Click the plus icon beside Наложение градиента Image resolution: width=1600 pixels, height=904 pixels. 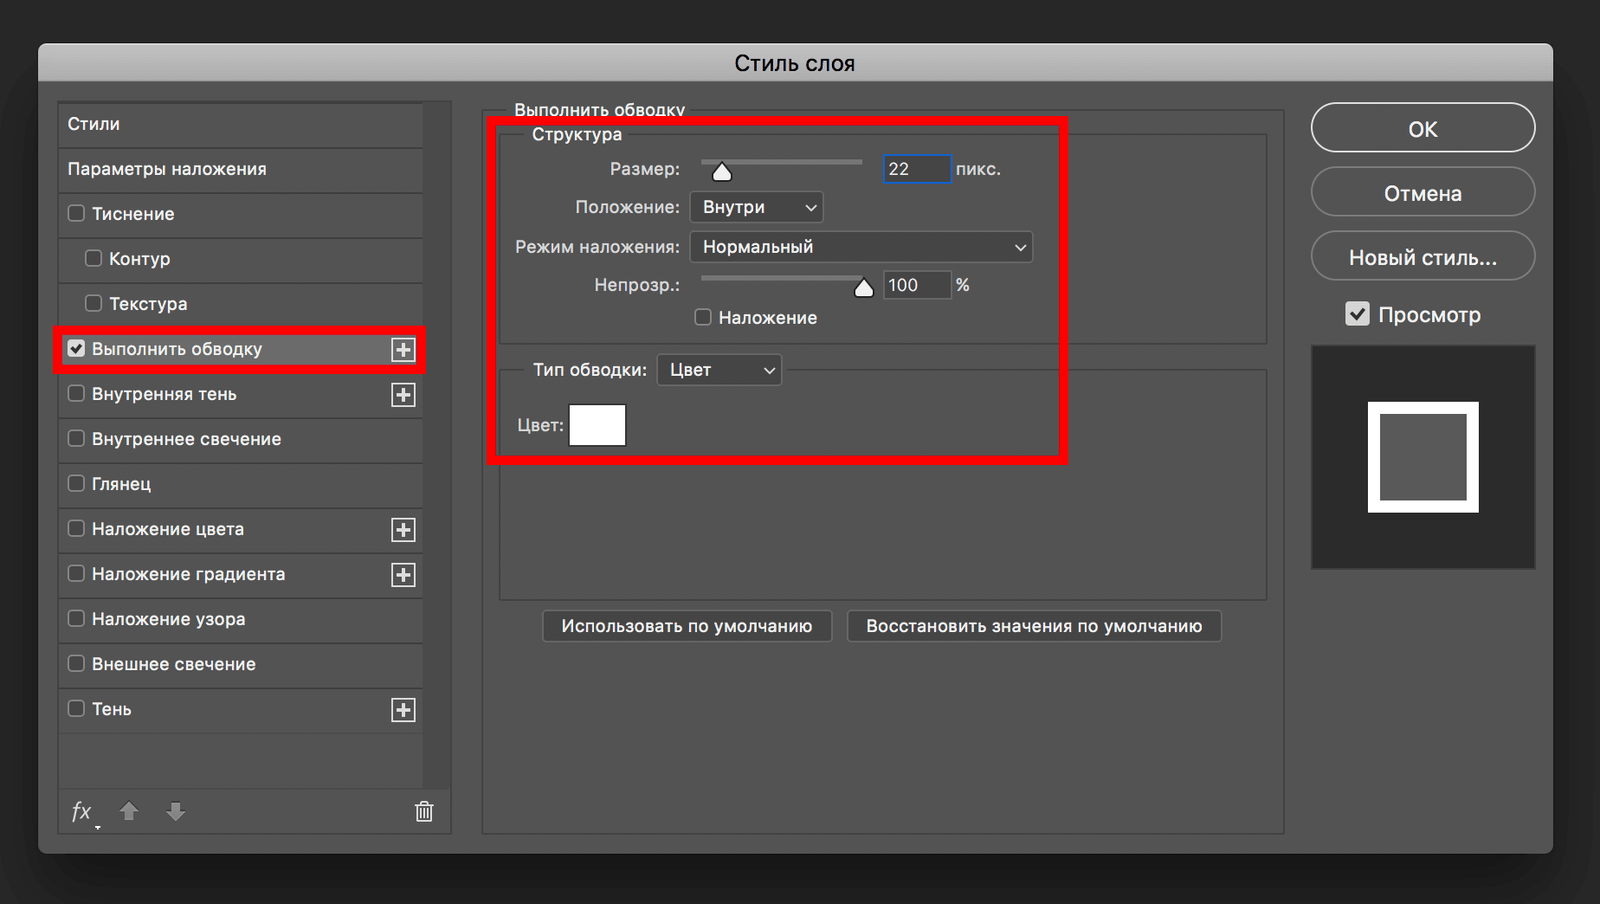tap(403, 575)
